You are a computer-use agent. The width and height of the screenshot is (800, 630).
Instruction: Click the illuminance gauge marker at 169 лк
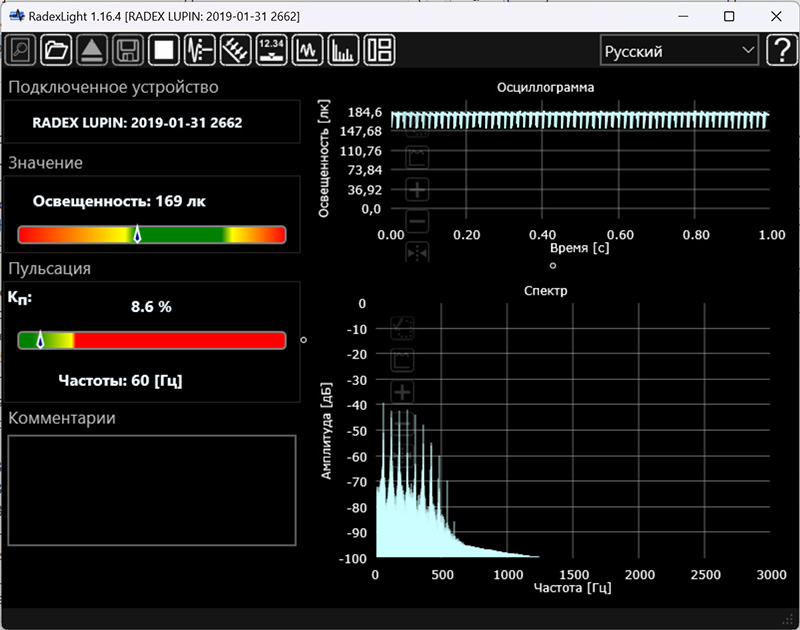coord(138,235)
